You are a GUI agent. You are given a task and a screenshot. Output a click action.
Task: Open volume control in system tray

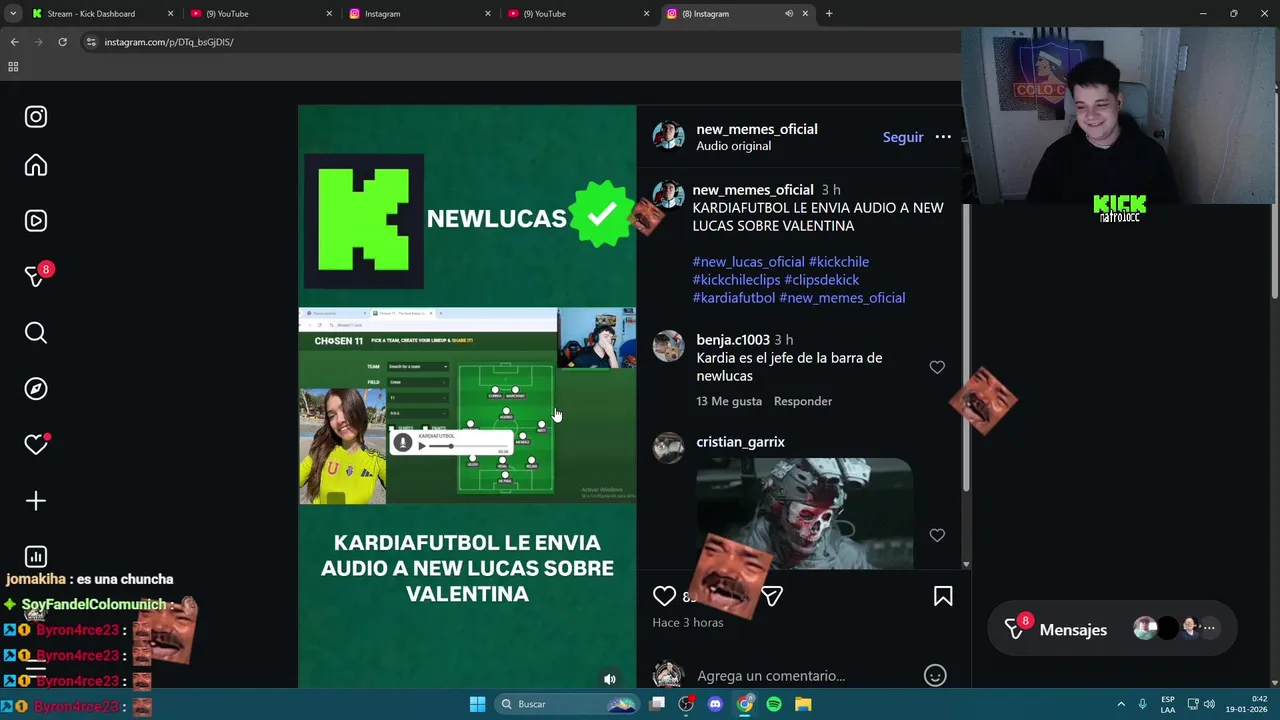click(1209, 704)
